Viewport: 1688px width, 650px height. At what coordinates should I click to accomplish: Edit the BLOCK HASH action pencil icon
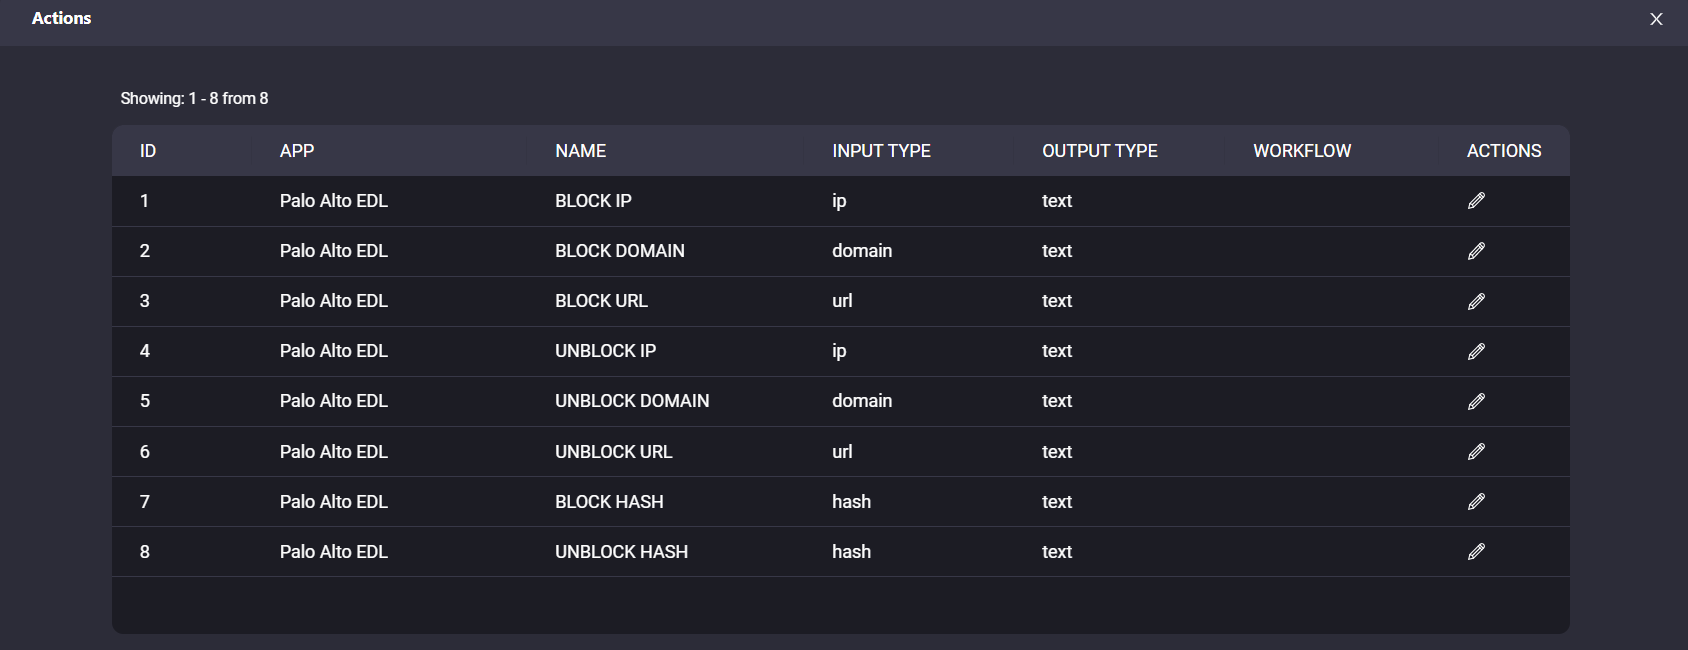tap(1476, 502)
